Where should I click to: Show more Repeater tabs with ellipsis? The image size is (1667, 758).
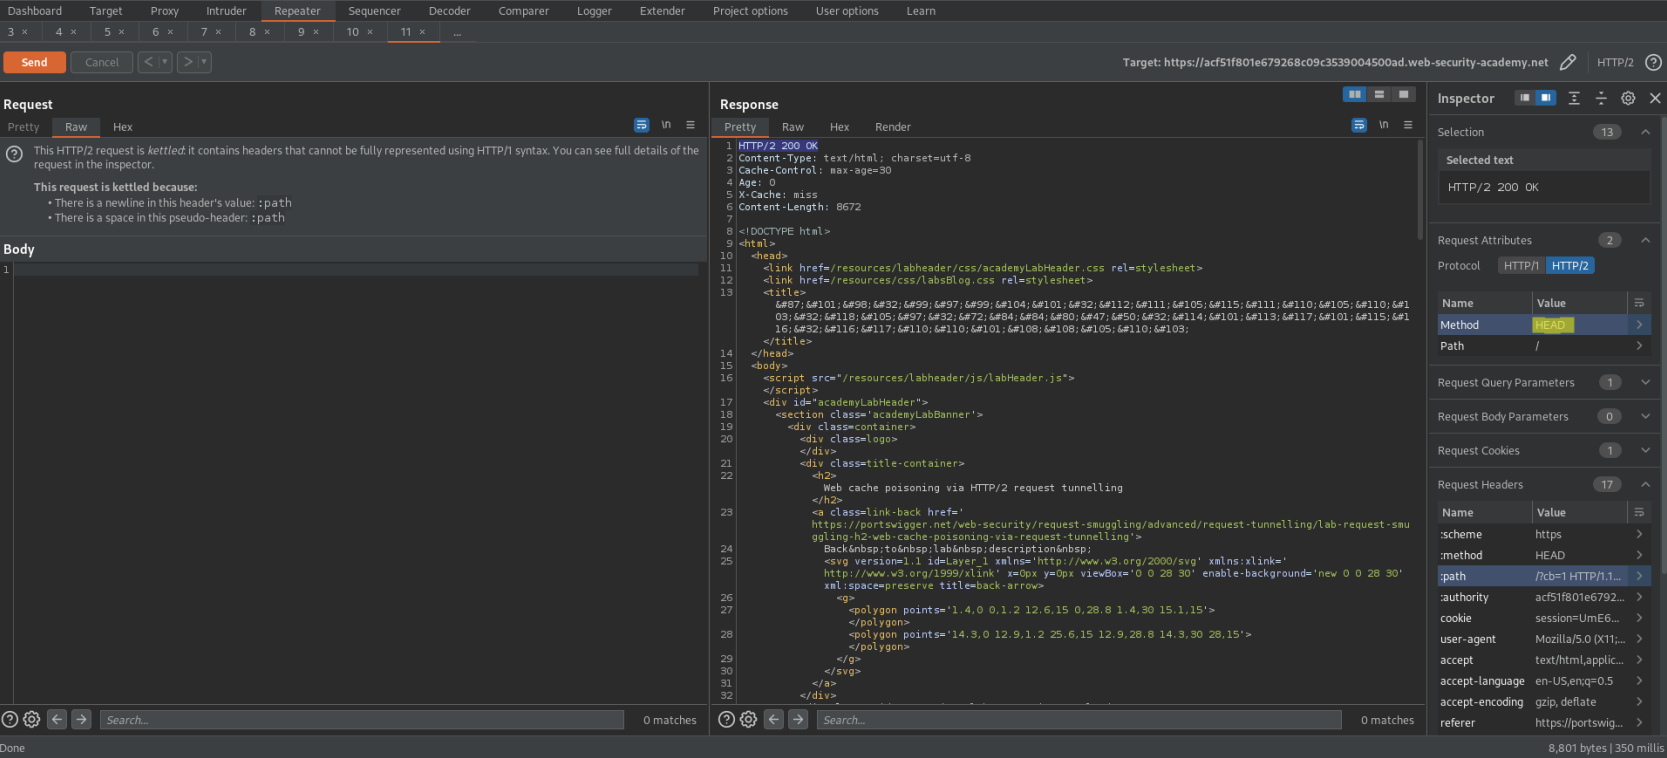[457, 32]
